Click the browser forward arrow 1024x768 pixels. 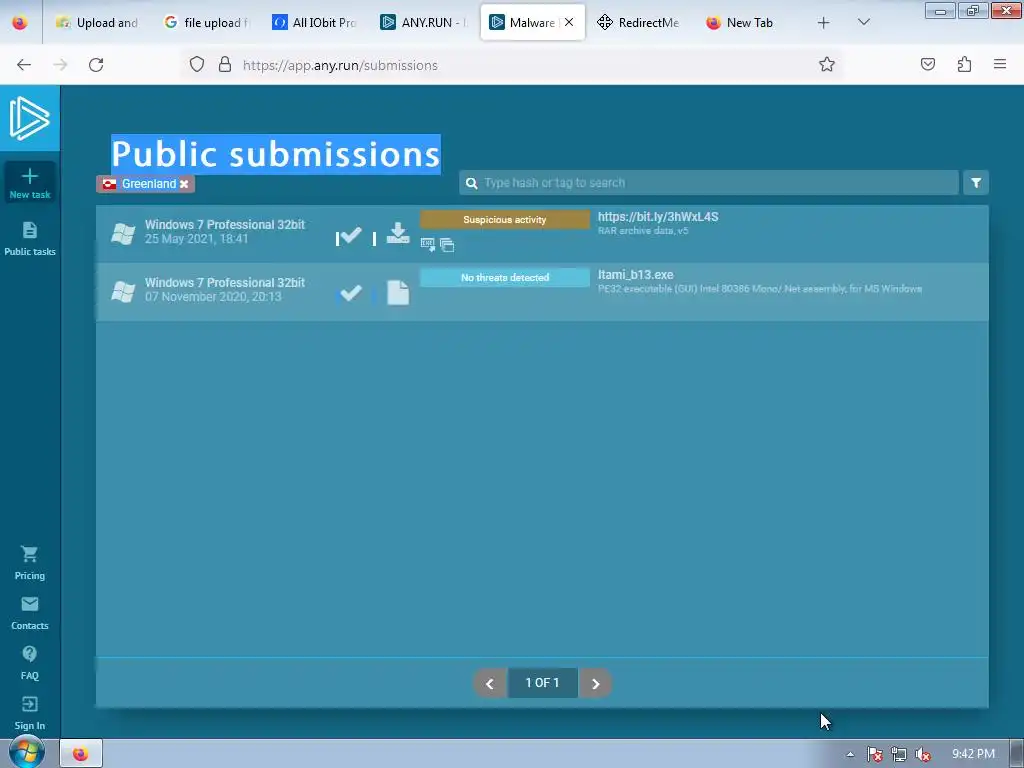[x=60, y=65]
